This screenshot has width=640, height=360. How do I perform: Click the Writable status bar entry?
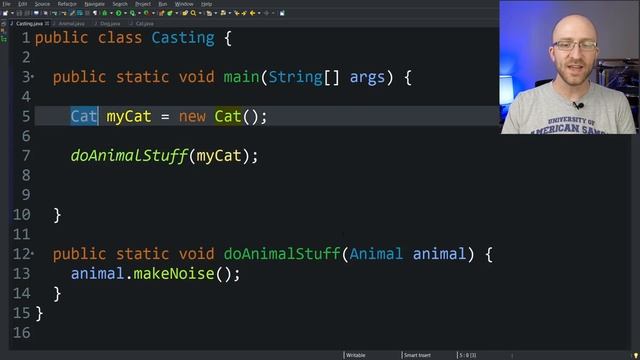[356, 355]
